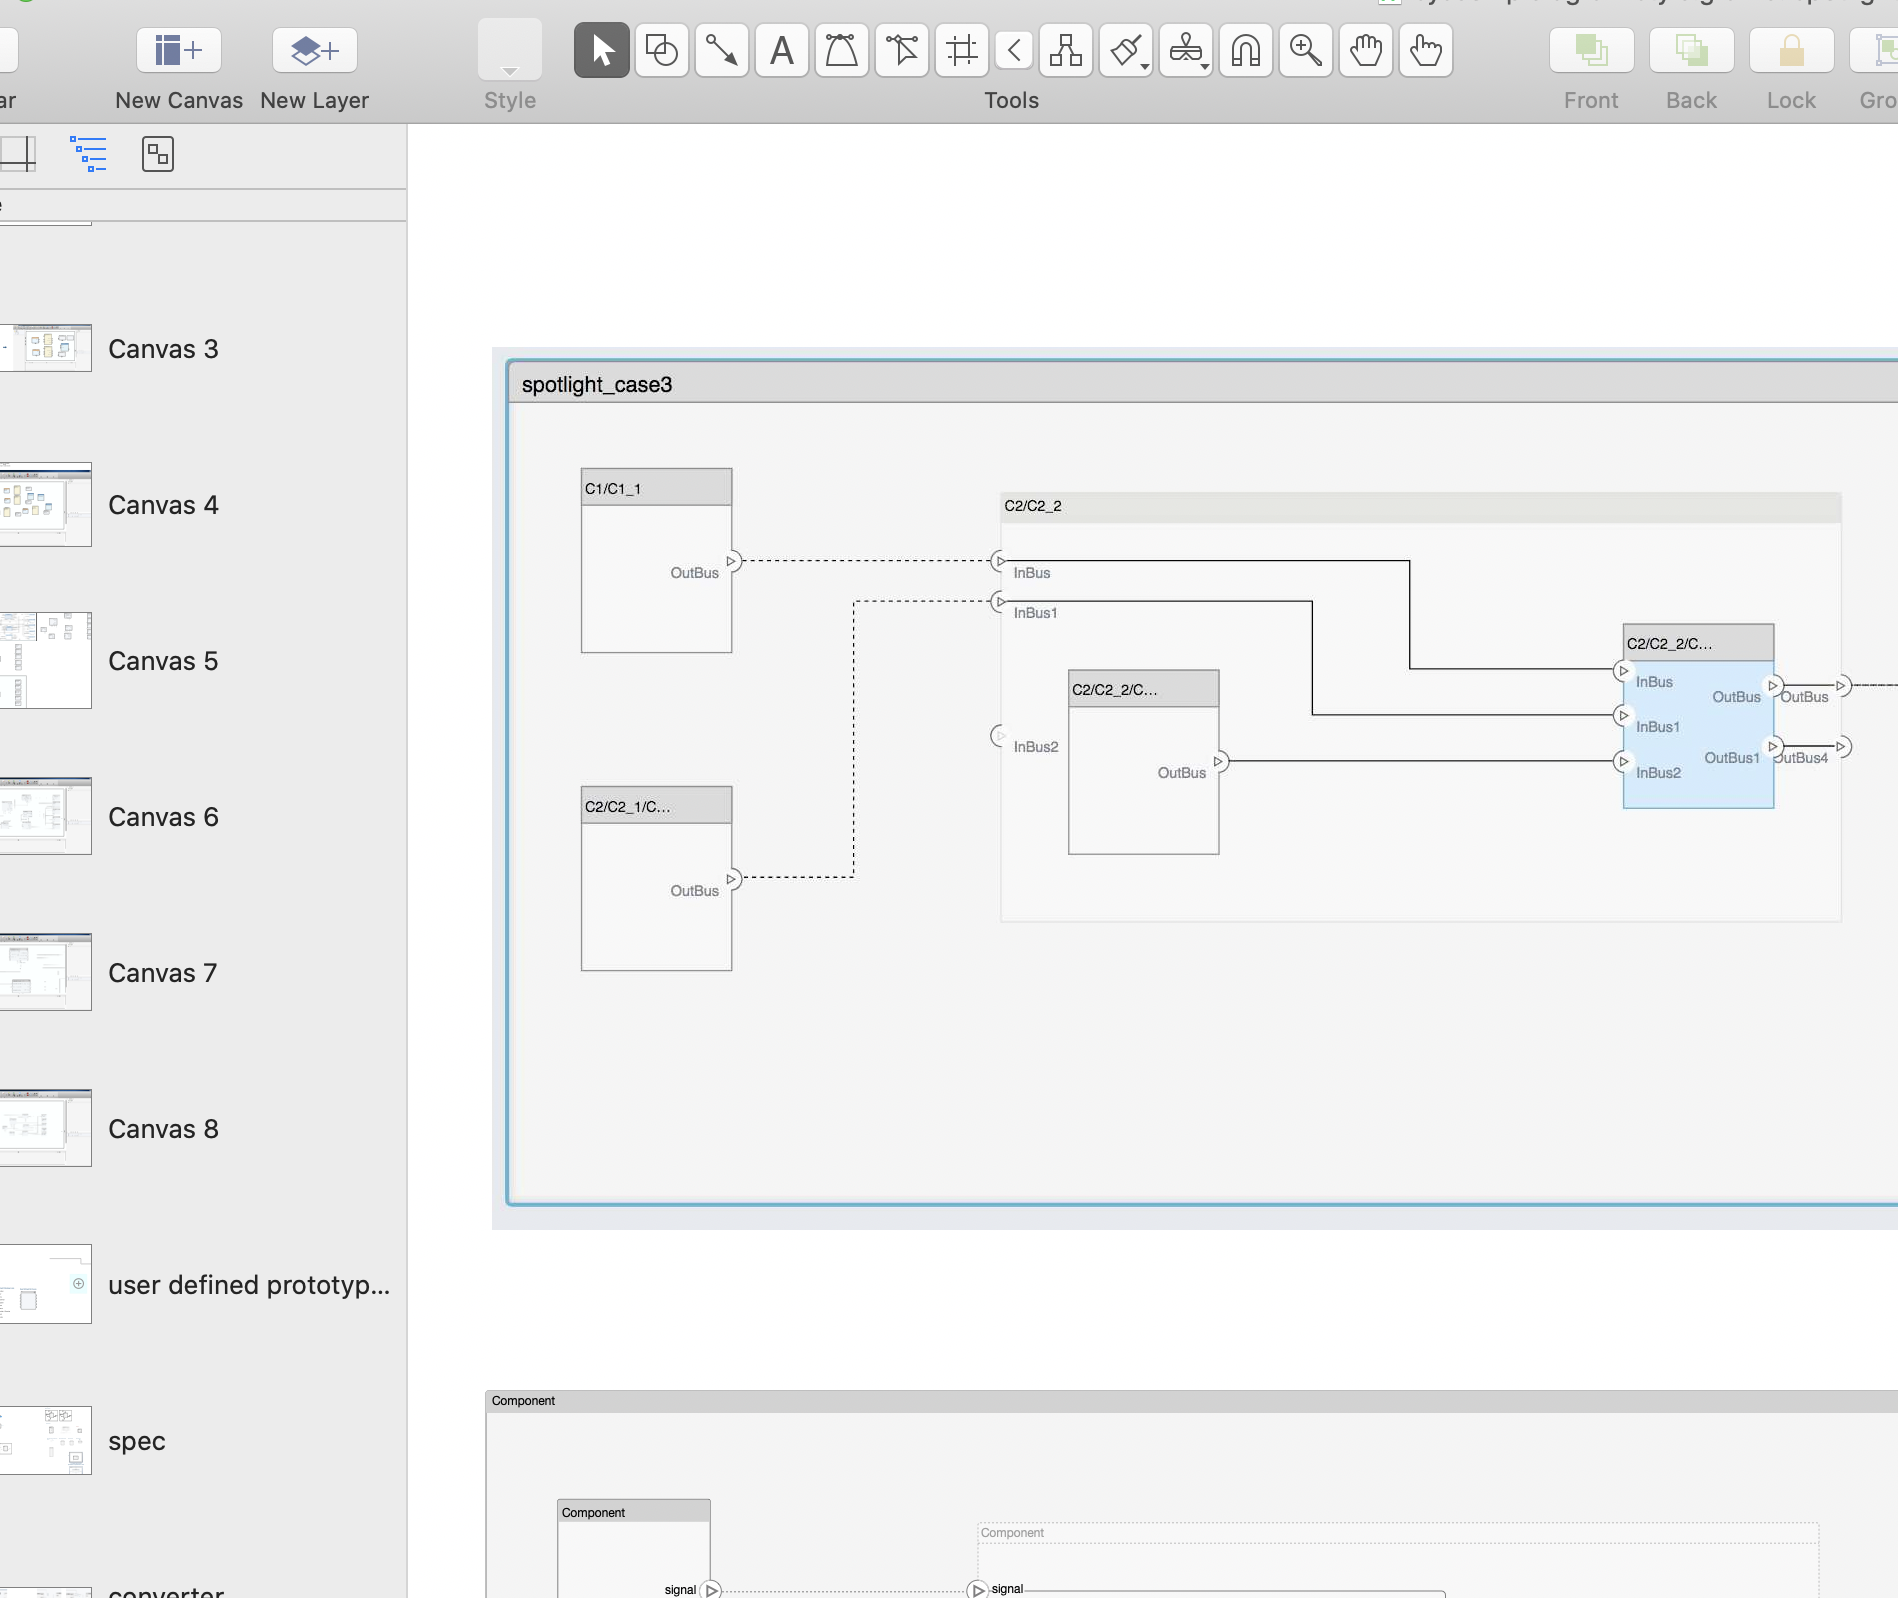Click the New Layer button

click(314, 50)
